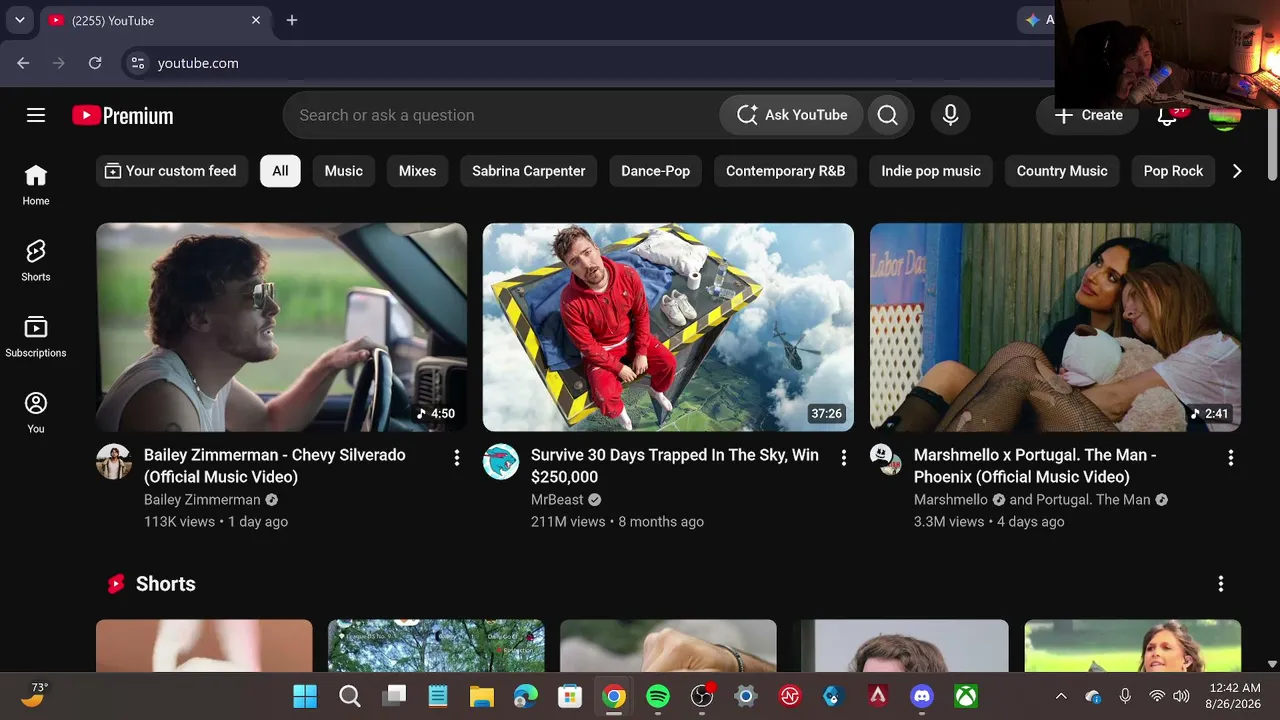The image size is (1280, 720).
Task: Open MrBeast channel avatar
Action: (x=501, y=462)
